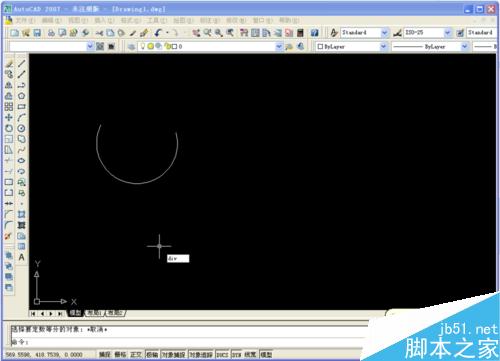
Task: Expand the undo history dropdown arrow
Action: (167, 33)
